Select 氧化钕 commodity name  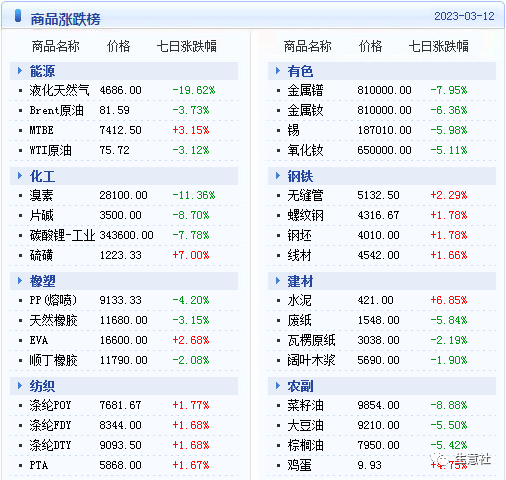305,150
